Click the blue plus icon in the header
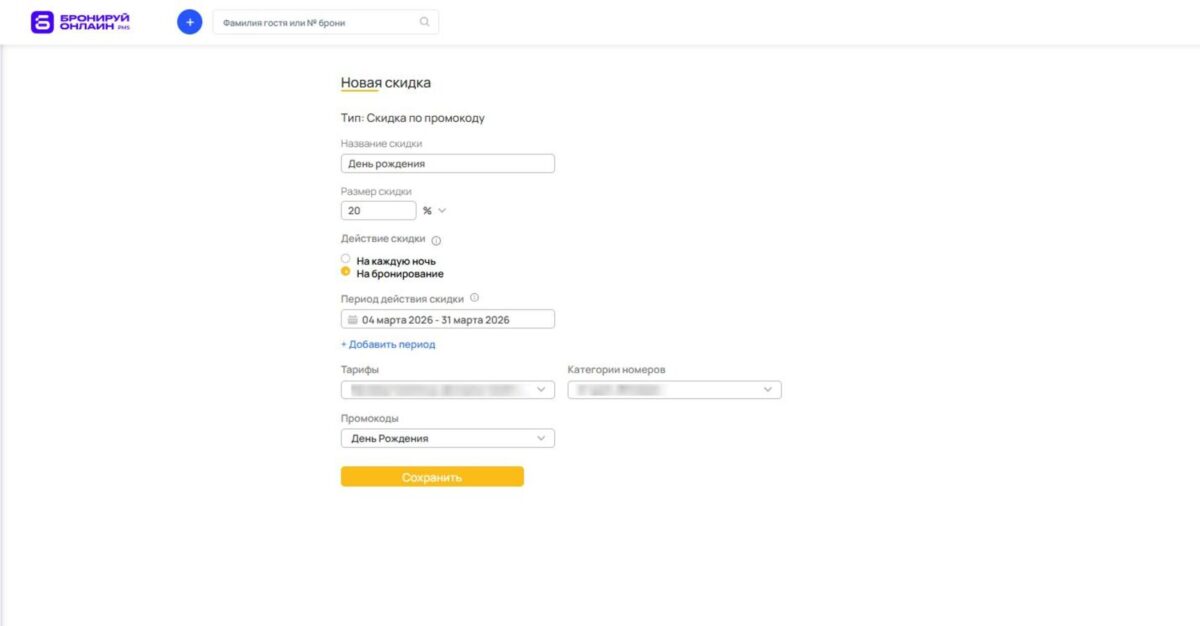 pyautogui.click(x=189, y=21)
